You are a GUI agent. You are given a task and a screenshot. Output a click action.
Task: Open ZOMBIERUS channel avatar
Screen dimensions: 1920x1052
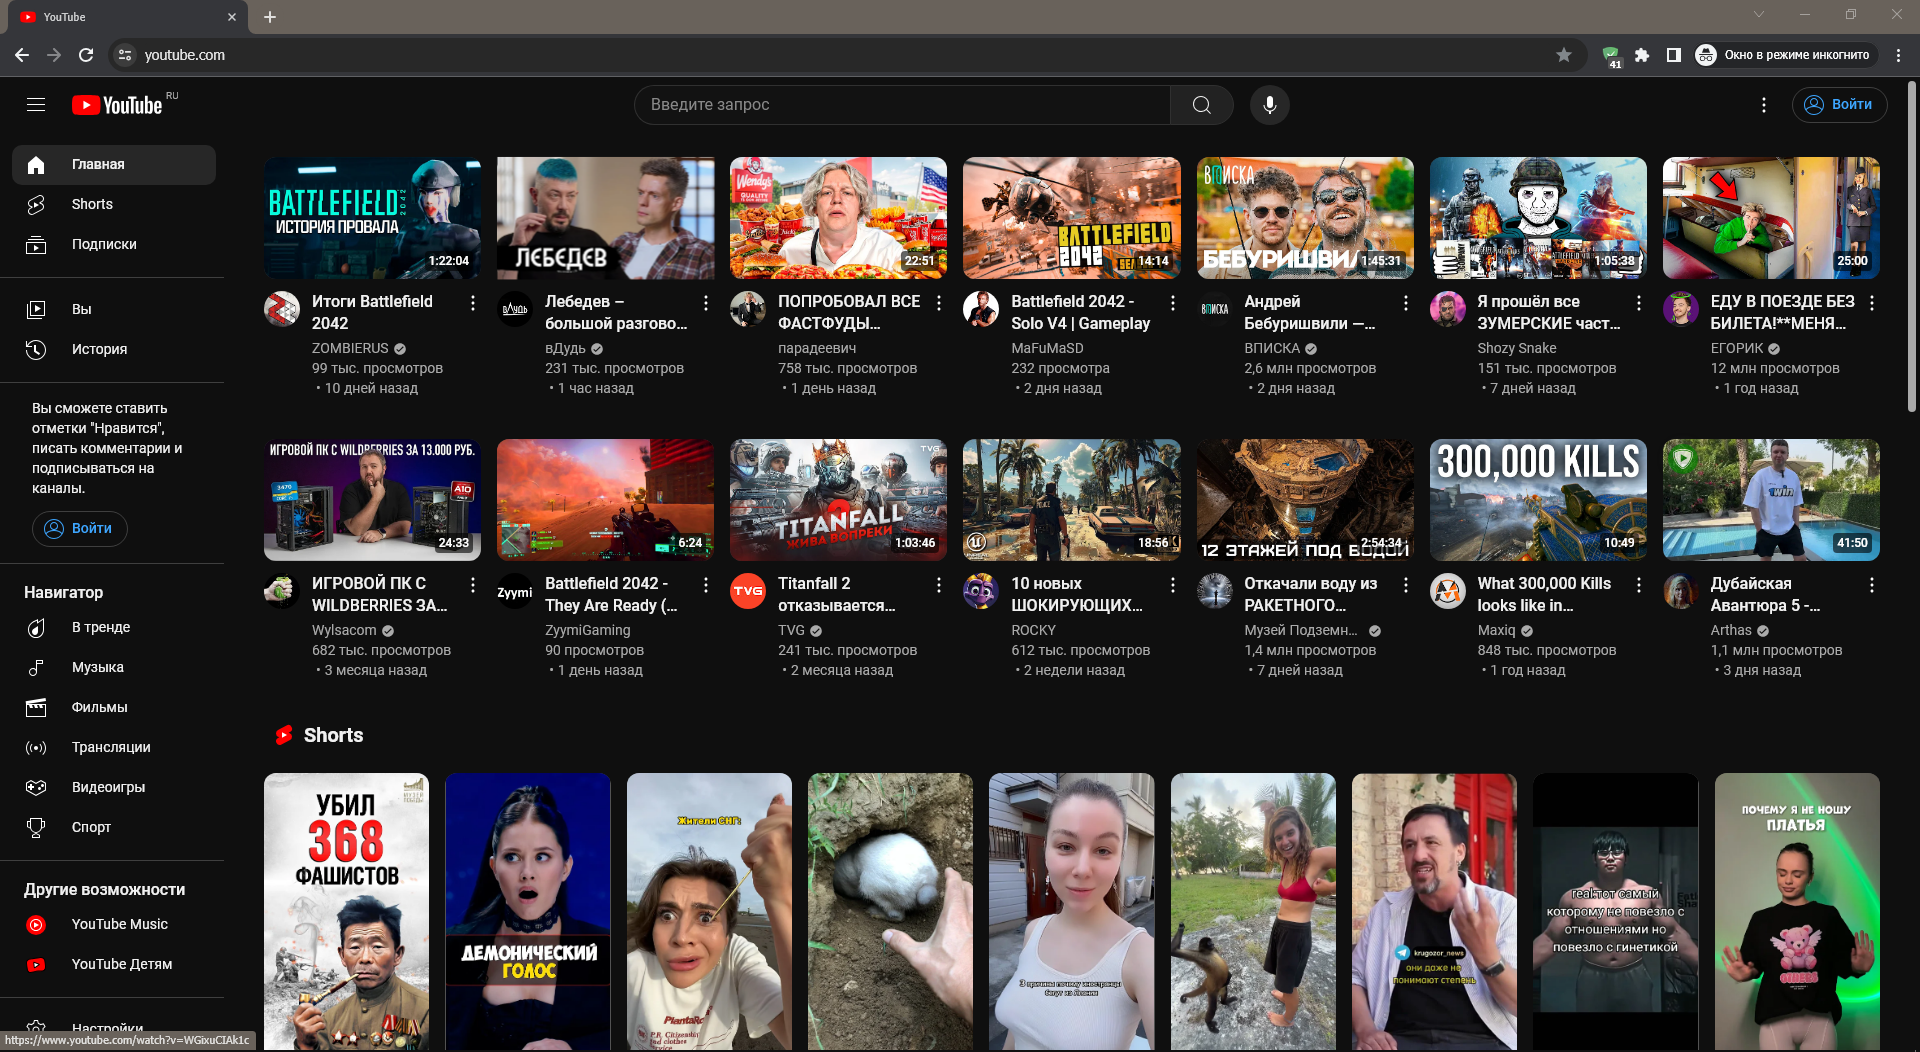tap(282, 309)
